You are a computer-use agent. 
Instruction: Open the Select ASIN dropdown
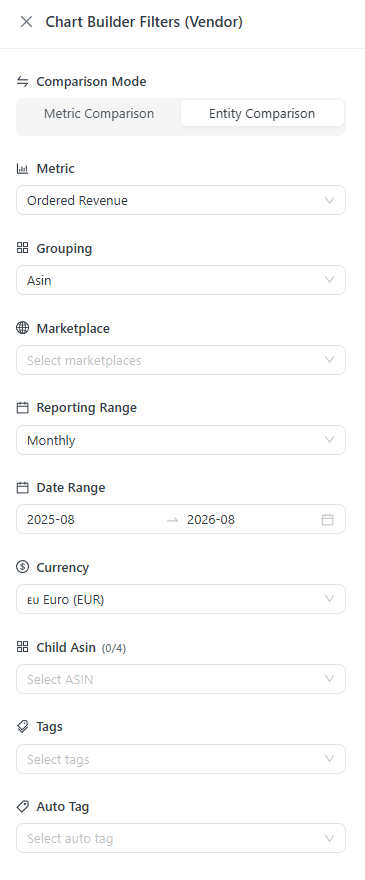181,679
